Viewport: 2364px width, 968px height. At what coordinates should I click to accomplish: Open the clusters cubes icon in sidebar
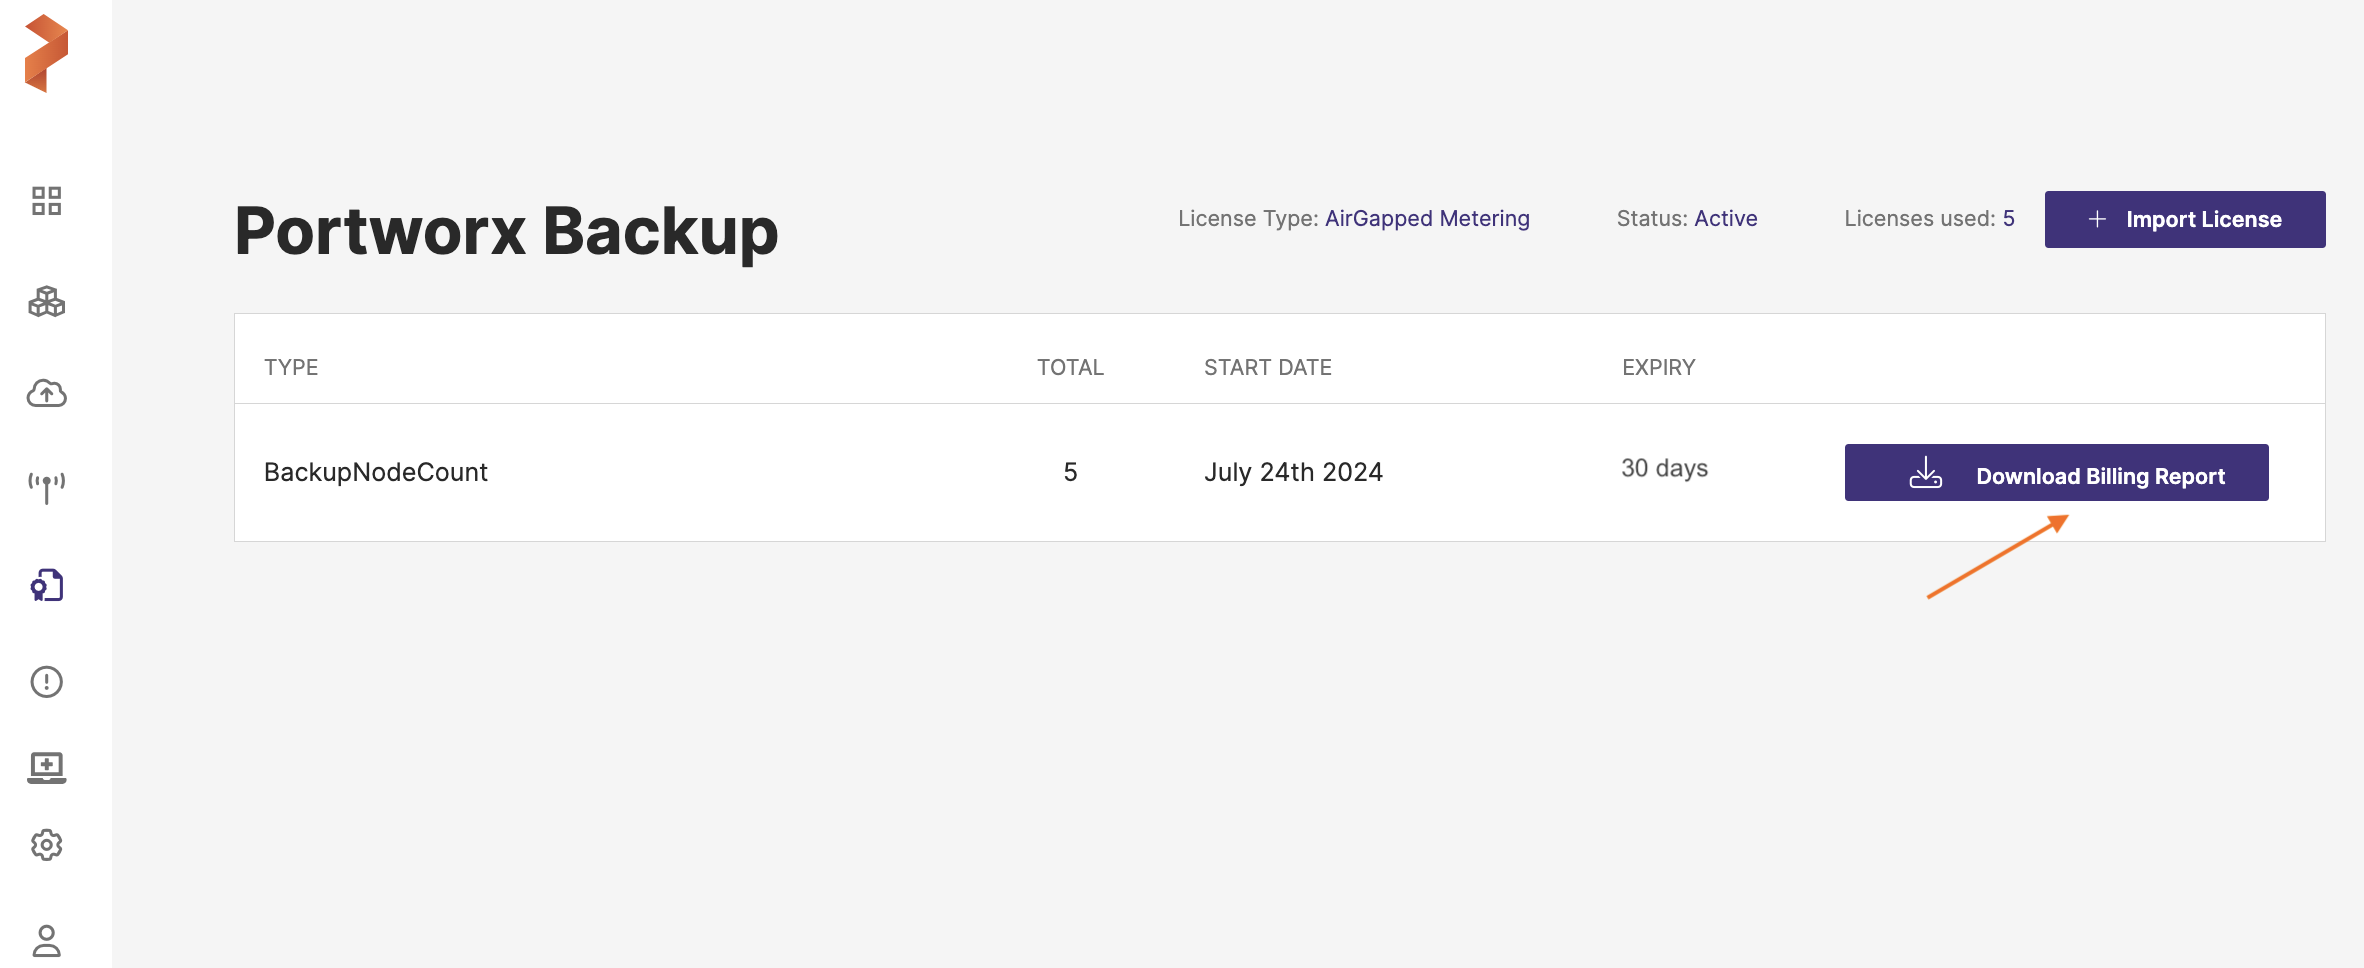pos(46,301)
